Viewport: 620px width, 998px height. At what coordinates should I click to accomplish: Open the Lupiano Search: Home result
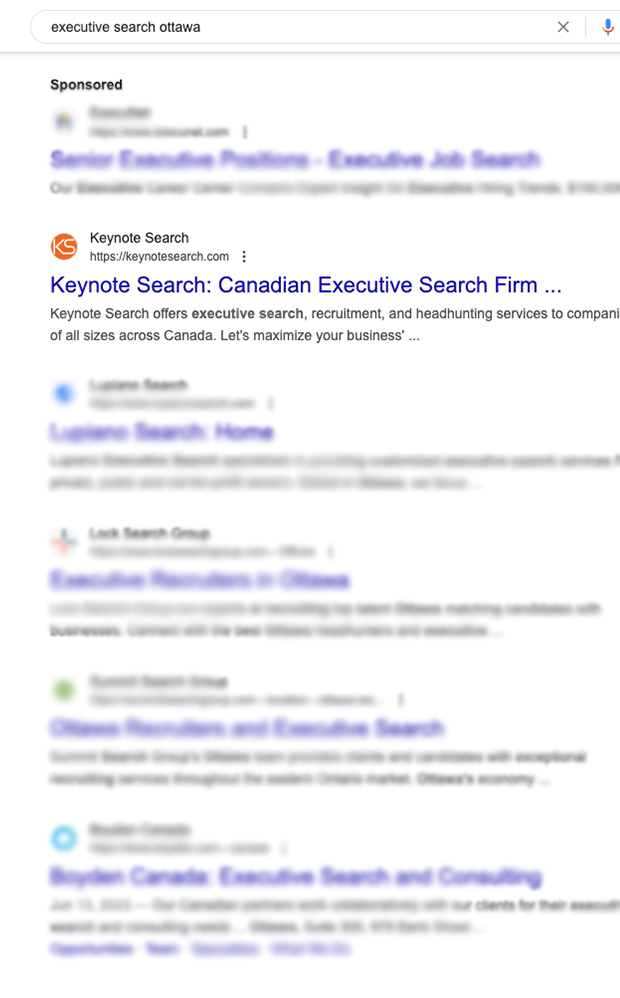161,432
